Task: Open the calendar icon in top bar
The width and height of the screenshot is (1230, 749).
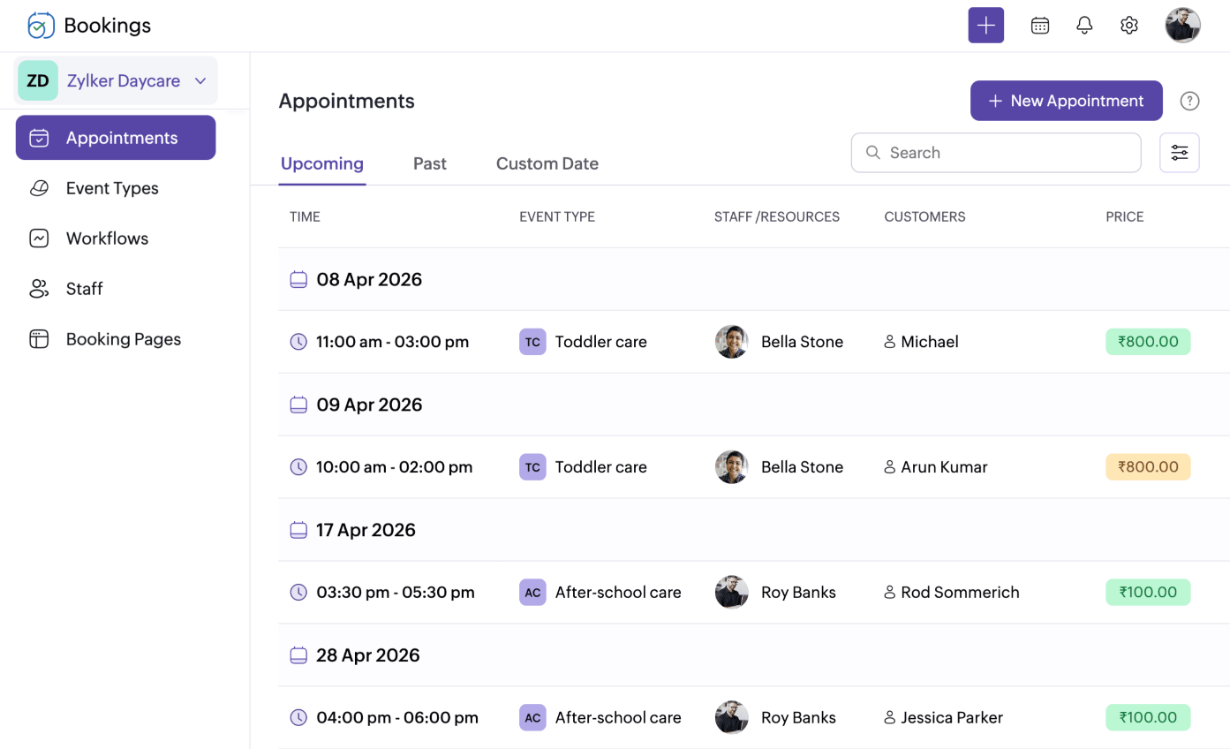Action: [x=1040, y=26]
